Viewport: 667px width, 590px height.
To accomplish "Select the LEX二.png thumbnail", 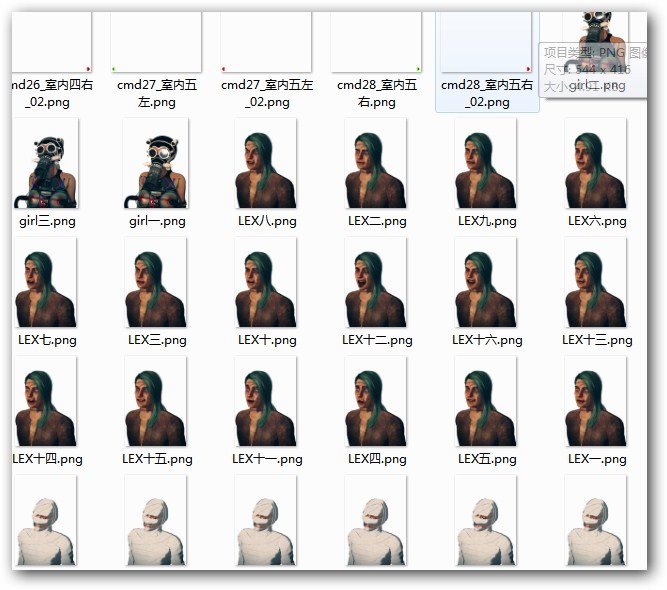I will click(376, 163).
